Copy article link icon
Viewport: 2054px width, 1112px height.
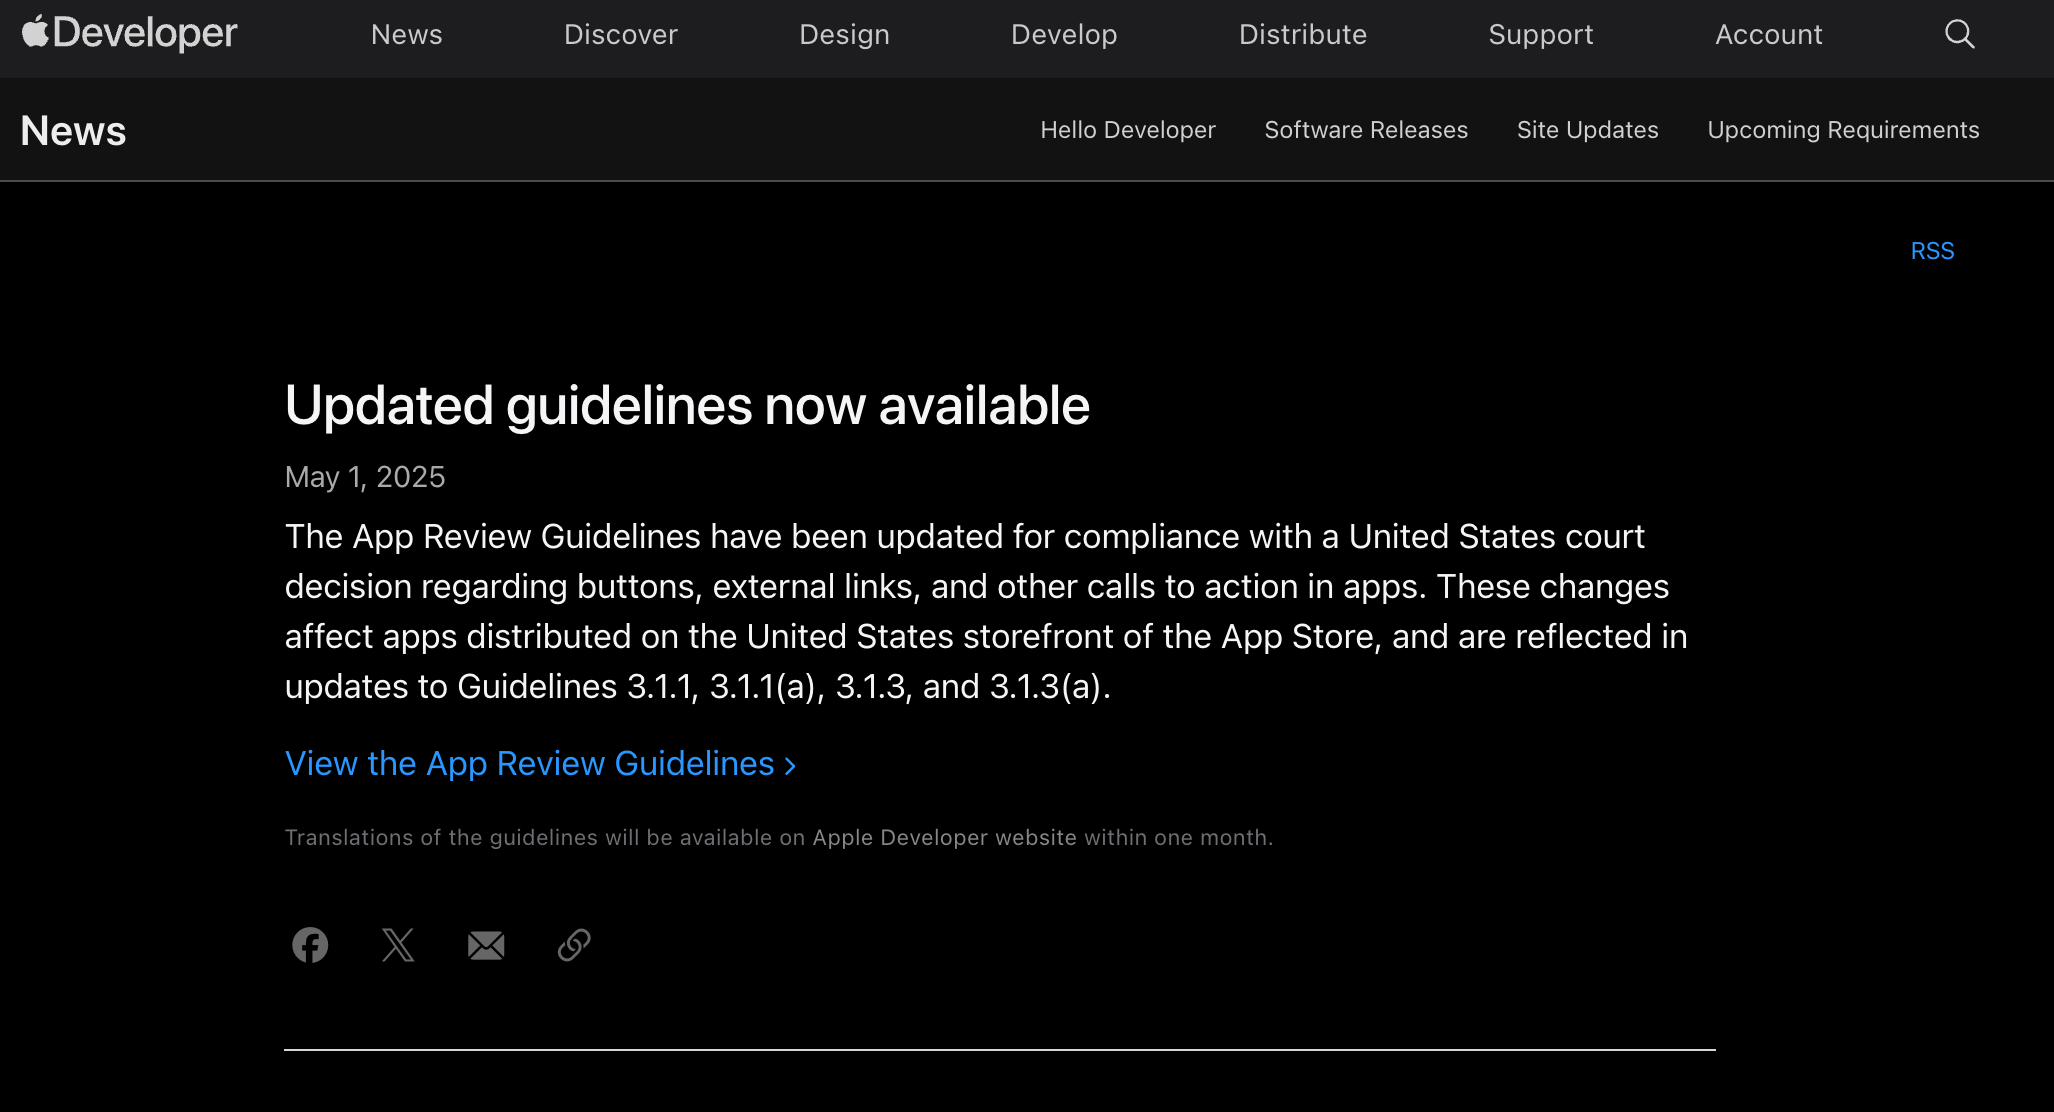click(x=574, y=945)
